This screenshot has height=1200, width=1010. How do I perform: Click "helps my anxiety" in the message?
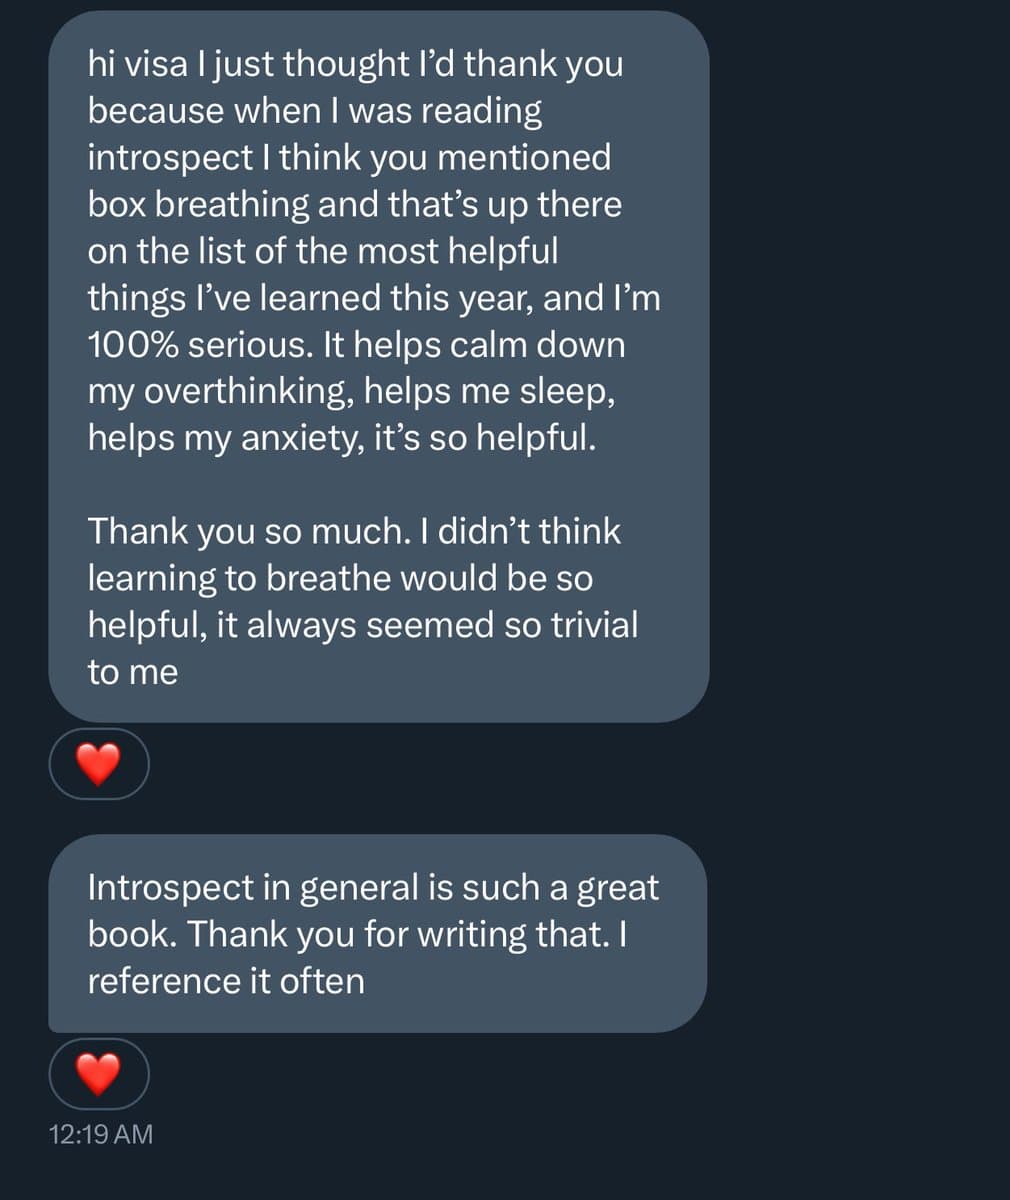pyautogui.click(x=224, y=438)
